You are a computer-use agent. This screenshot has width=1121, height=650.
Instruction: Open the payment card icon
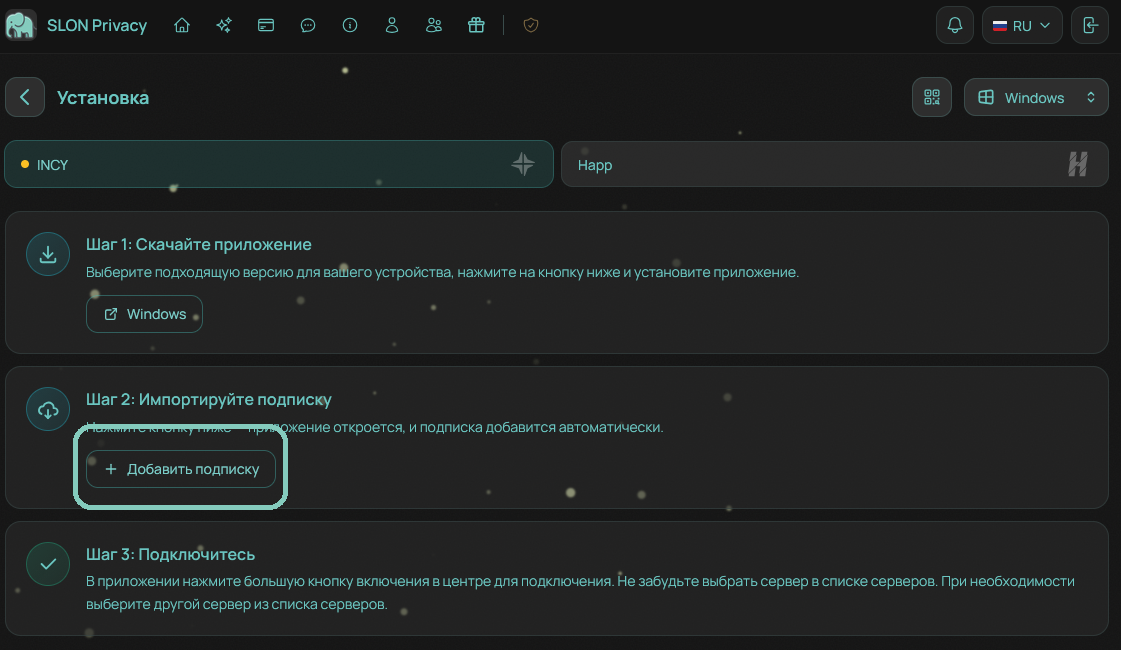266,25
